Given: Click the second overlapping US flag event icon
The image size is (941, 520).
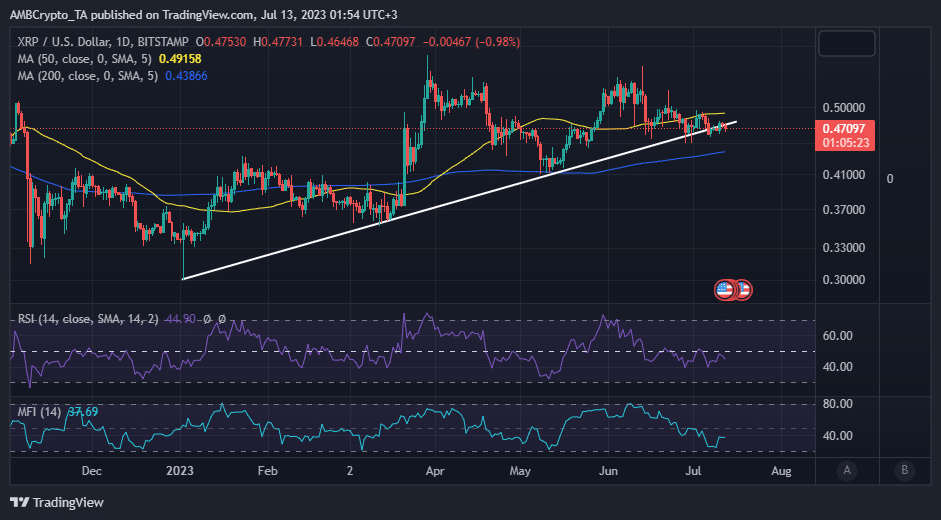Looking at the screenshot, I should tap(742, 290).
